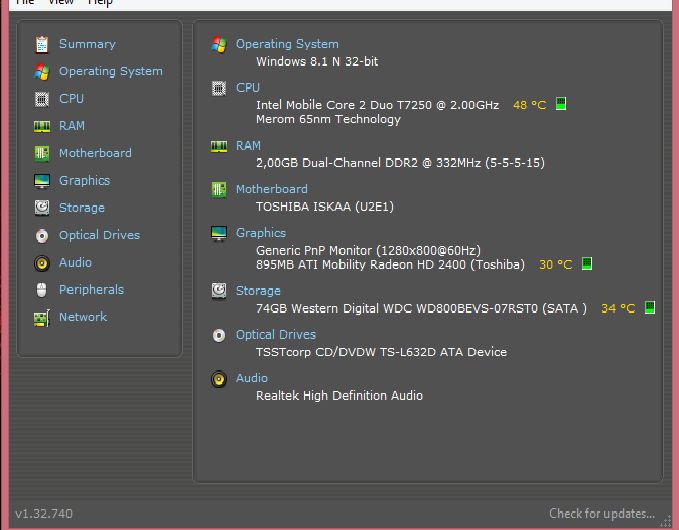The width and height of the screenshot is (679, 530).
Task: Click Motherboard icon in summary panel
Action: coord(219,190)
